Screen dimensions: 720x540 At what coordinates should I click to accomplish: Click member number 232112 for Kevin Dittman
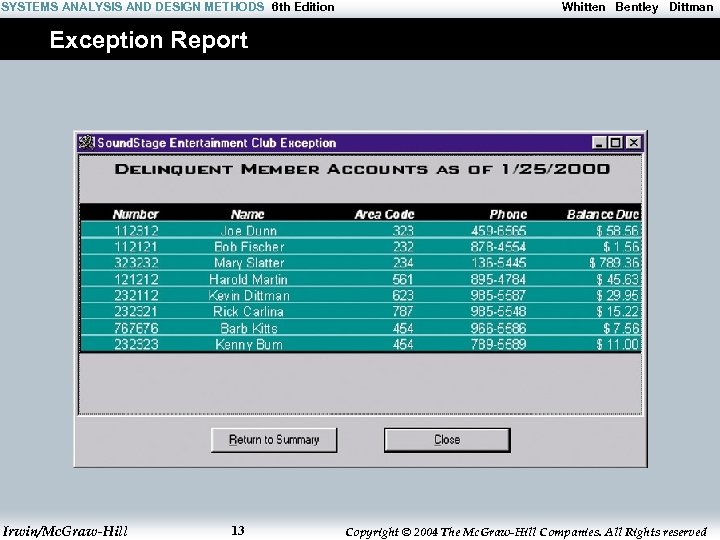point(136,295)
